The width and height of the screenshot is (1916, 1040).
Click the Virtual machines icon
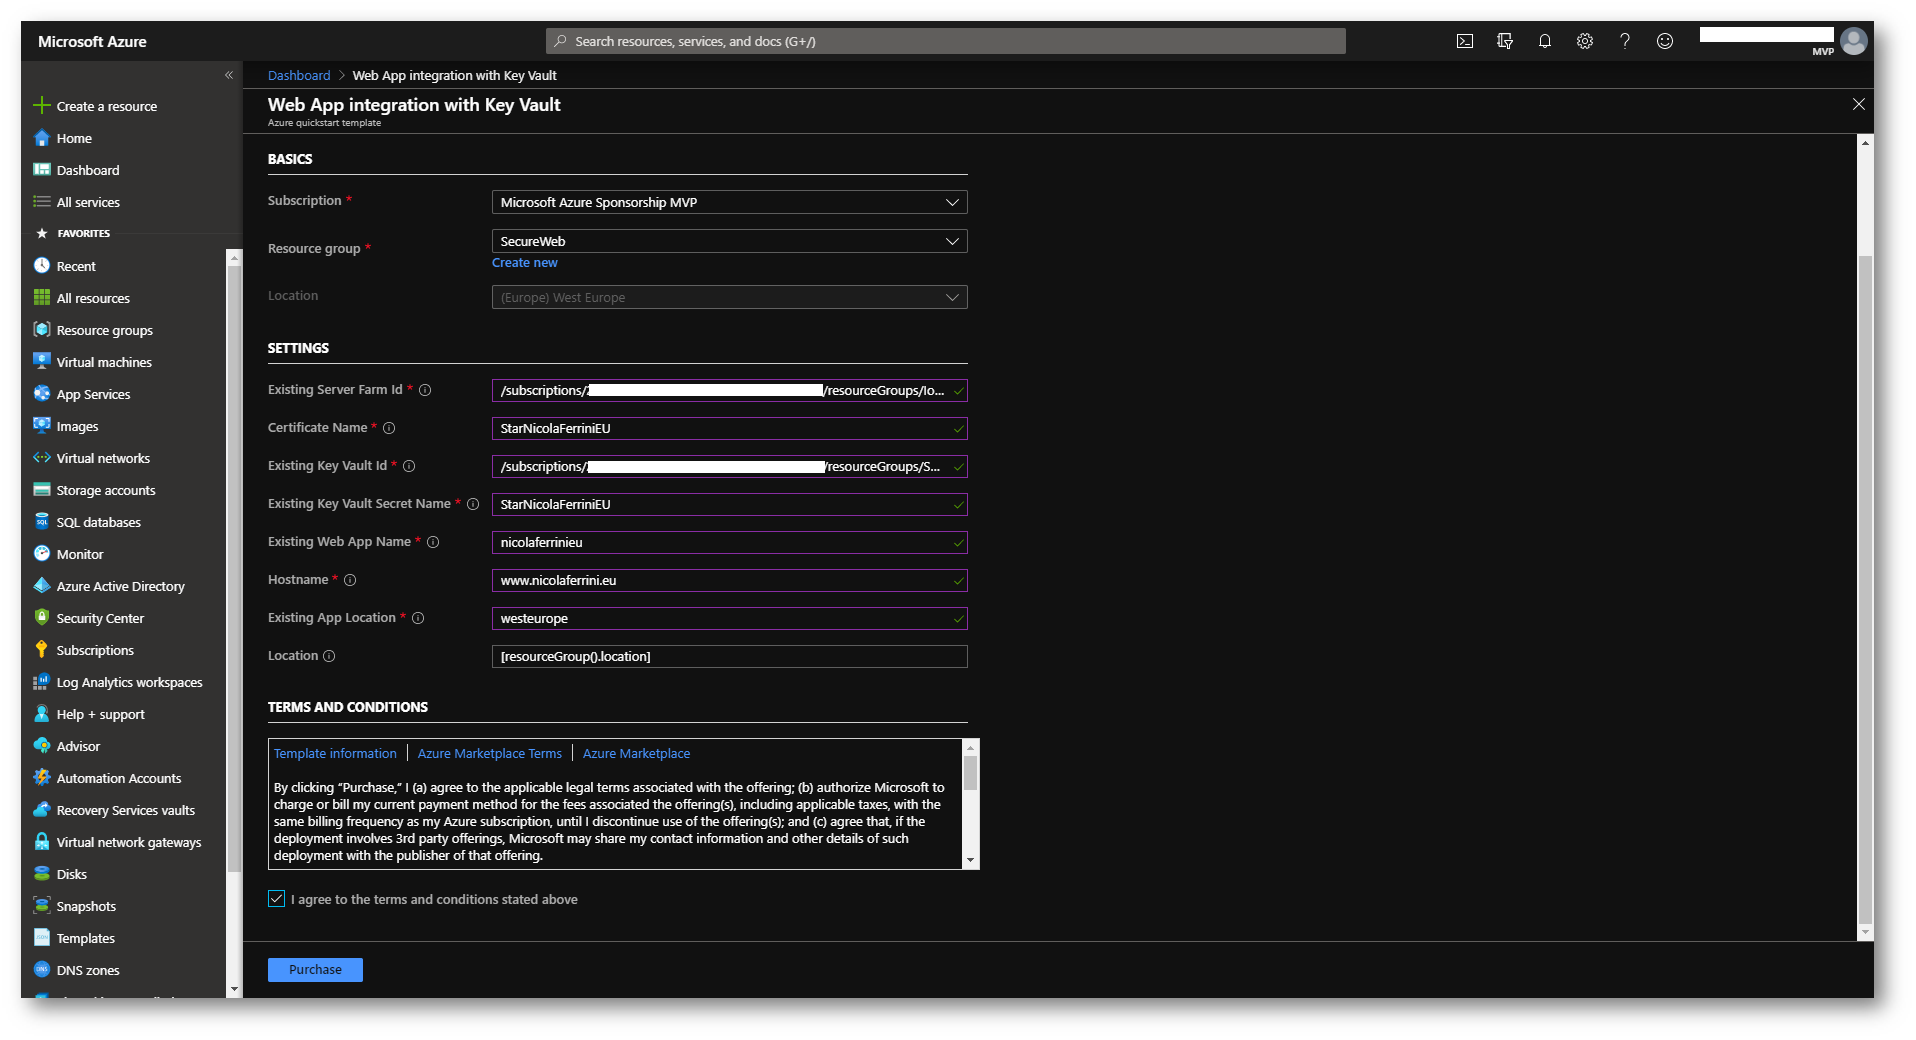(41, 362)
